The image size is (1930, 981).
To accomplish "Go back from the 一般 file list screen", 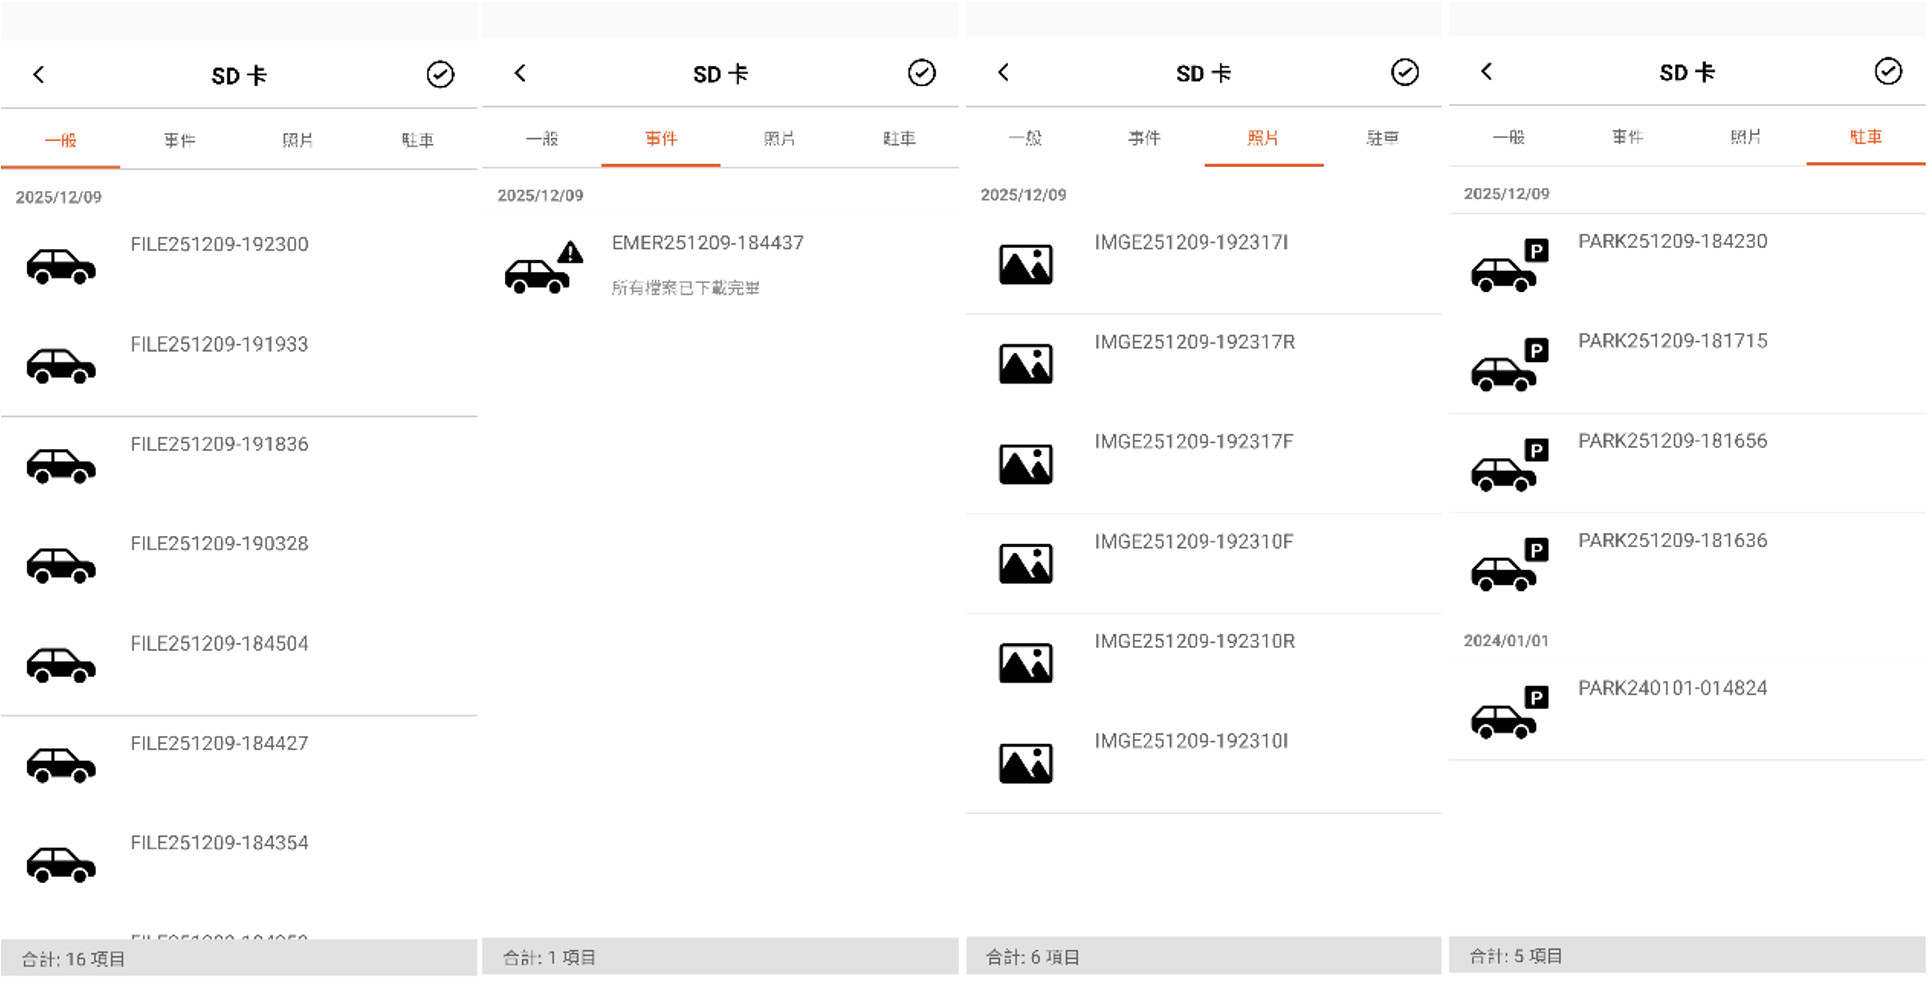I will pyautogui.click(x=39, y=74).
